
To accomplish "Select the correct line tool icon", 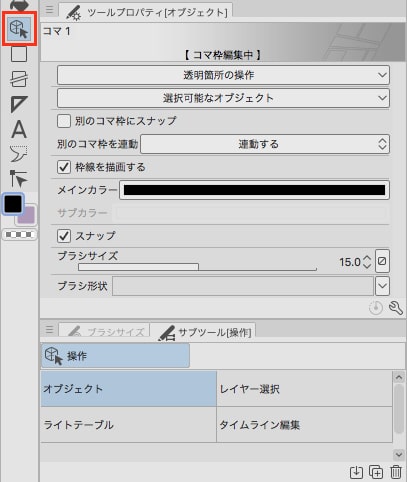I will (19, 179).
